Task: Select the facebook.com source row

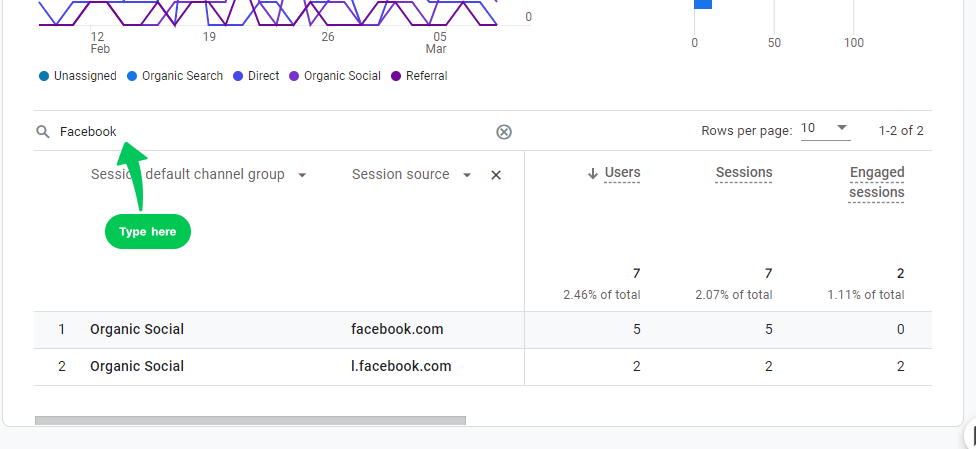Action: pyautogui.click(x=397, y=330)
